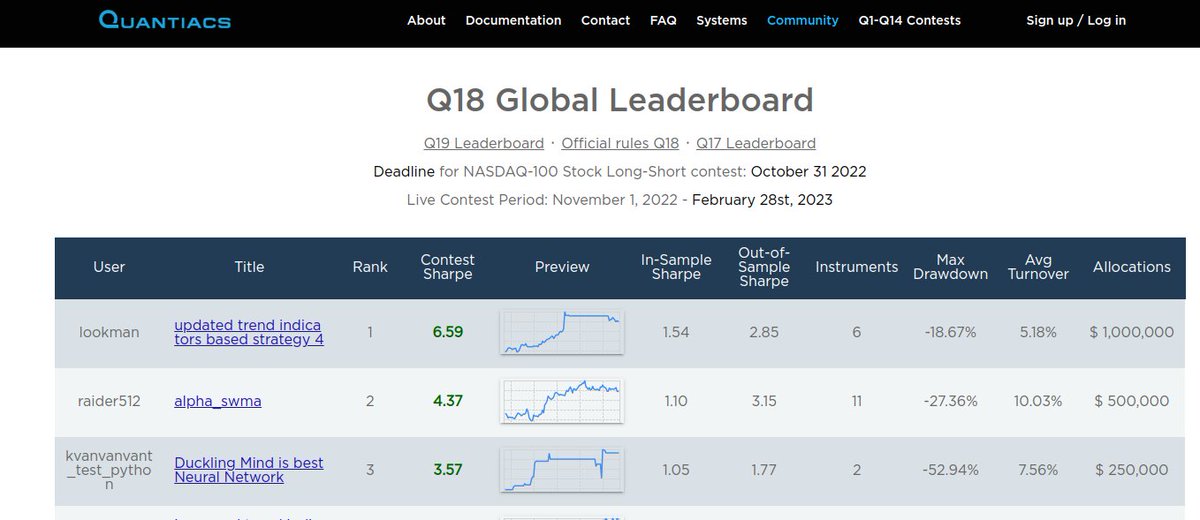Image resolution: width=1200 pixels, height=520 pixels.
Task: Click the Avg Turnover column header
Action: tap(1038, 267)
